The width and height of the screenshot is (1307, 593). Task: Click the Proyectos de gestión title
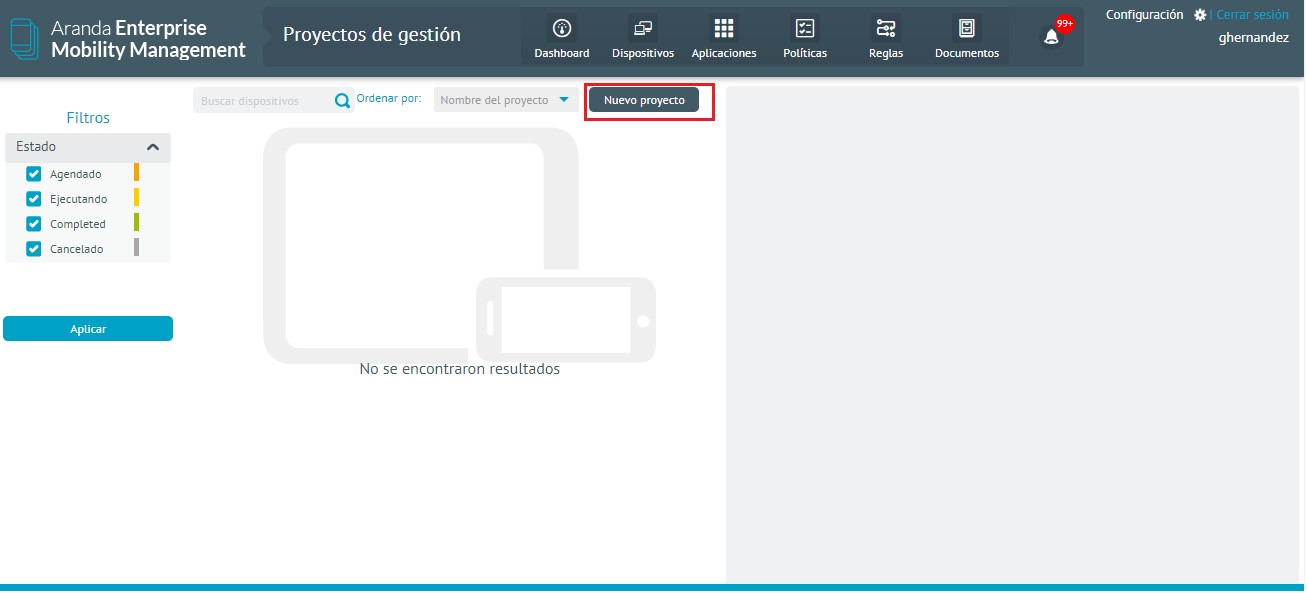point(372,34)
